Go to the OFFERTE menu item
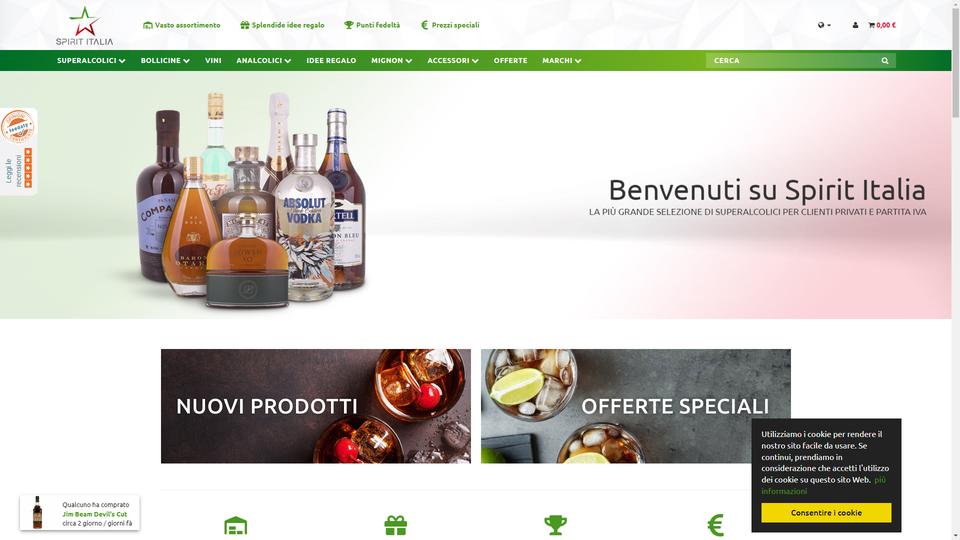Viewport: 960px width, 540px height. (x=511, y=61)
